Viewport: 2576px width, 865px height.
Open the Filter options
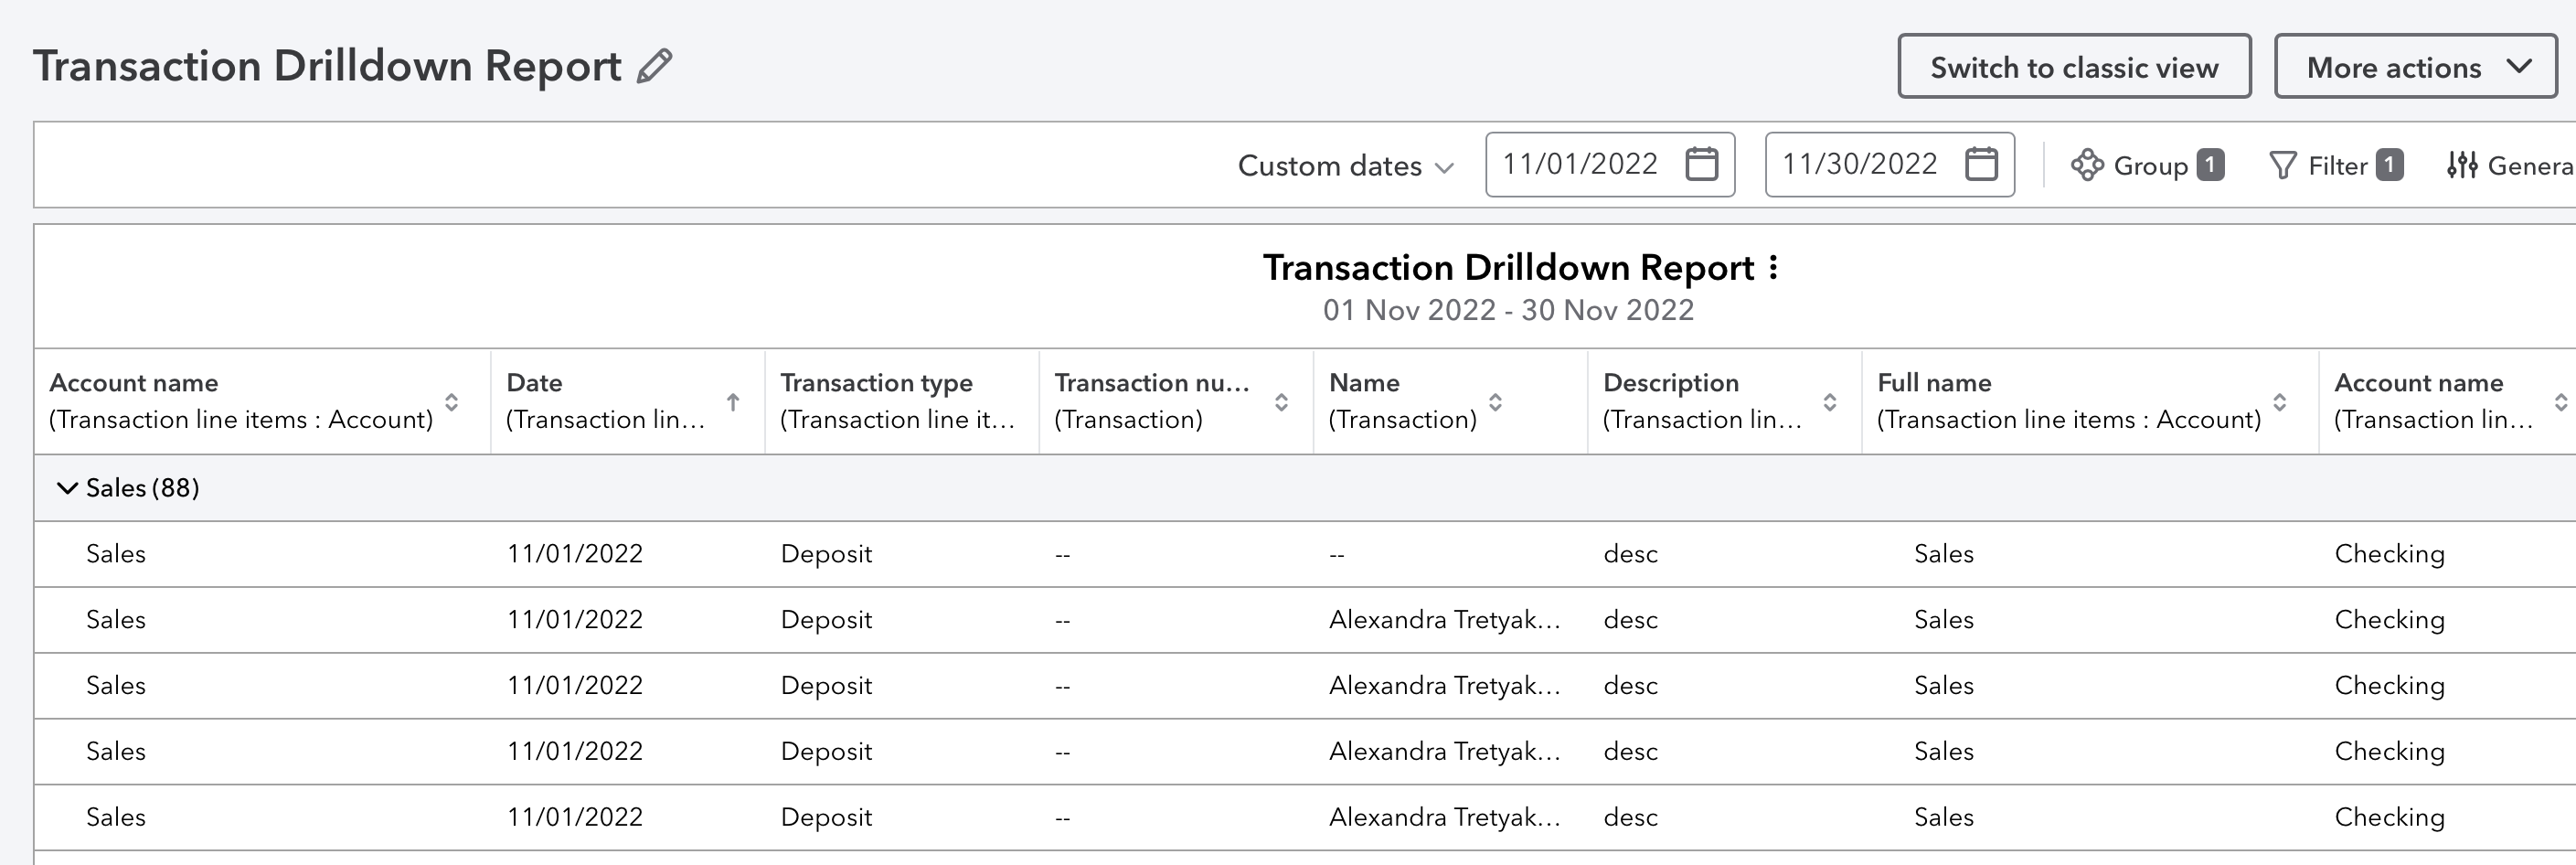point(2336,165)
